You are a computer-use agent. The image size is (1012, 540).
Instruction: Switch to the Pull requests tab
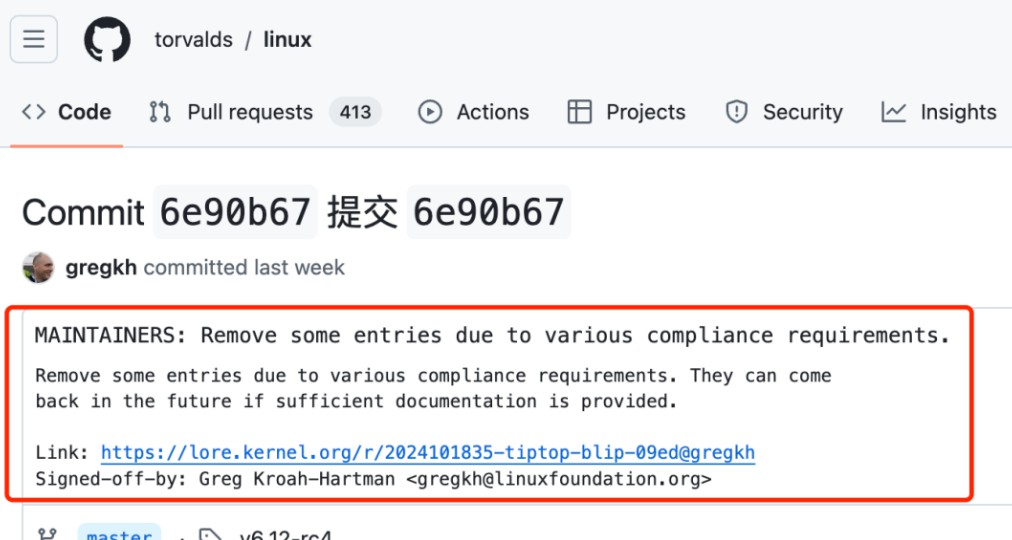tap(250, 112)
